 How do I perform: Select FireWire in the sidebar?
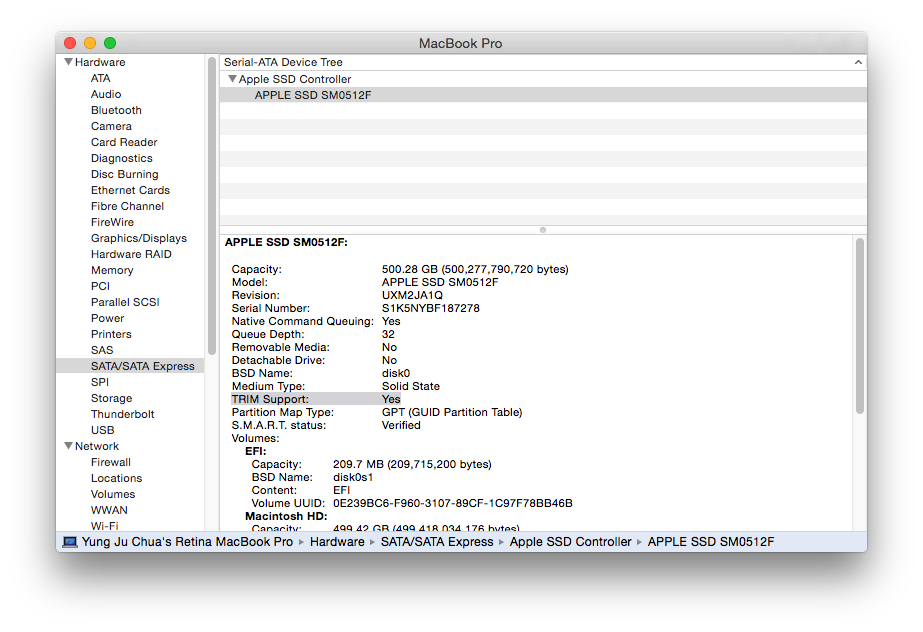112,222
